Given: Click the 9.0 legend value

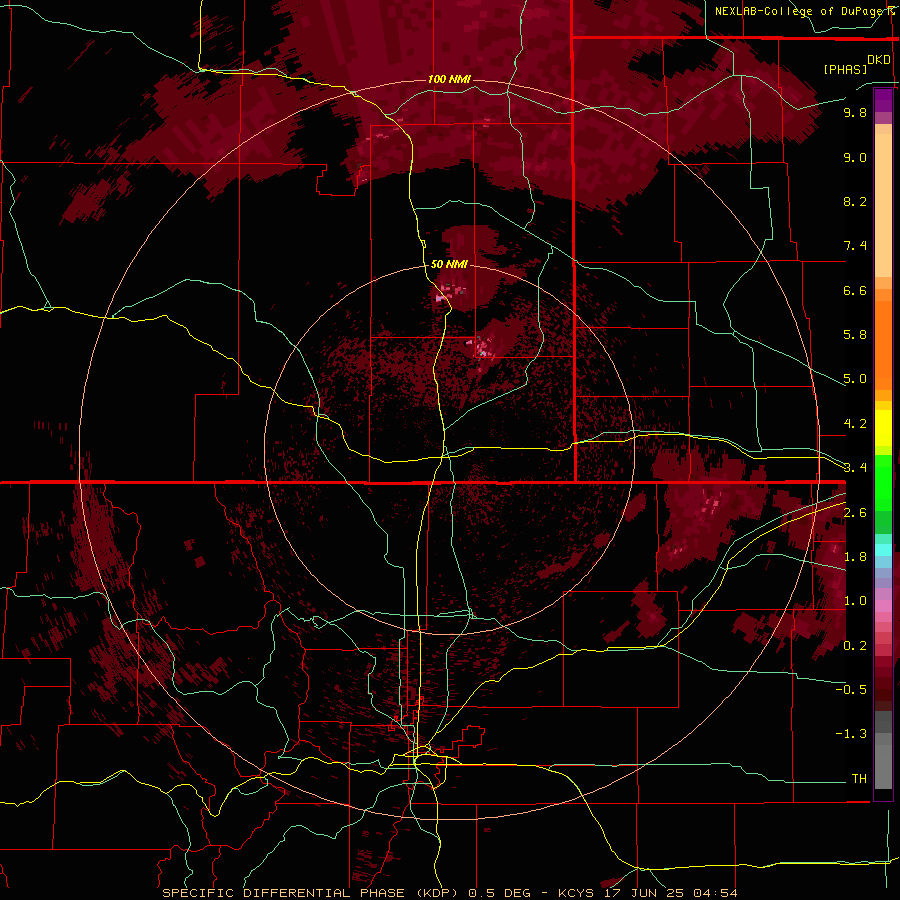Looking at the screenshot, I should tap(855, 157).
